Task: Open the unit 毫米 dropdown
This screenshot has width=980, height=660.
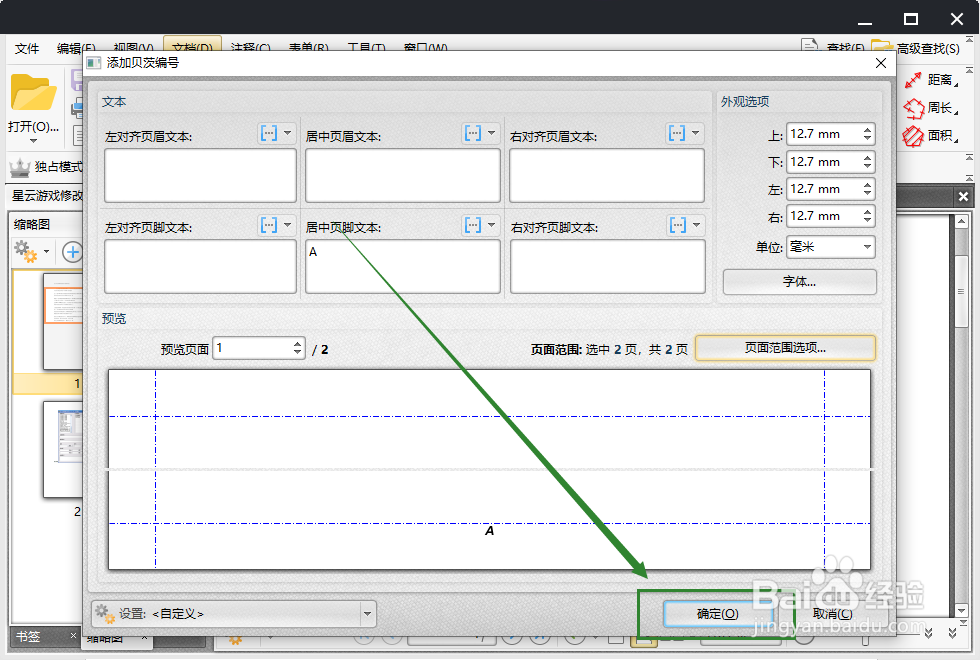Action: coord(831,247)
